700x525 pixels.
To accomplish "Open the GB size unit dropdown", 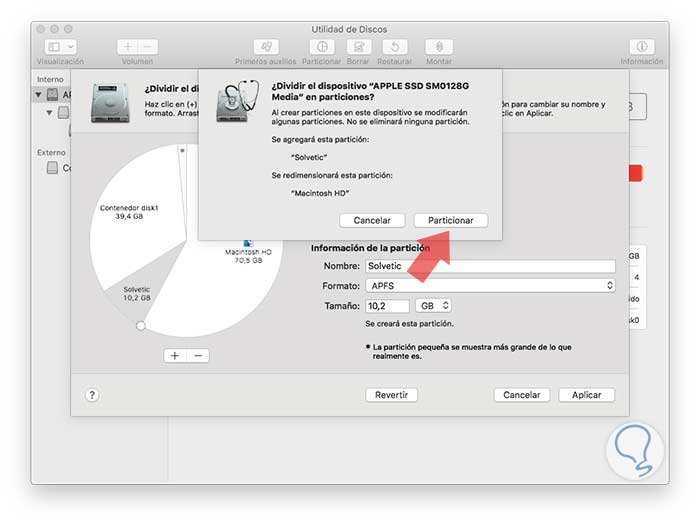I will pos(433,306).
